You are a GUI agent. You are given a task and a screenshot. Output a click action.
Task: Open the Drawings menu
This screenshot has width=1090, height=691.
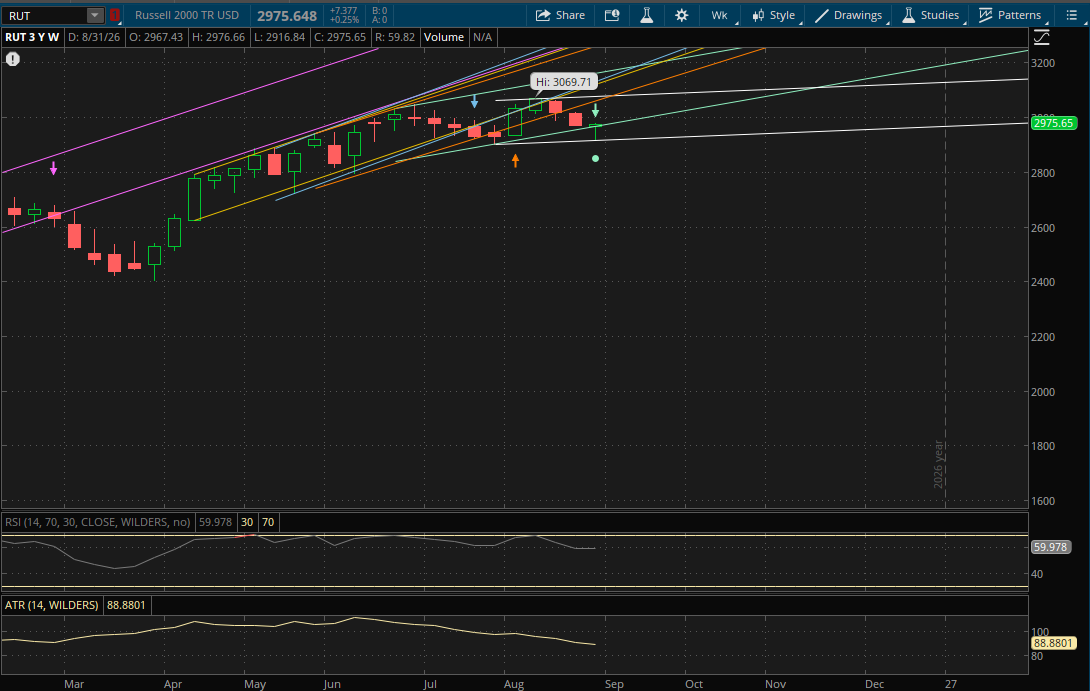pyautogui.click(x=848, y=15)
